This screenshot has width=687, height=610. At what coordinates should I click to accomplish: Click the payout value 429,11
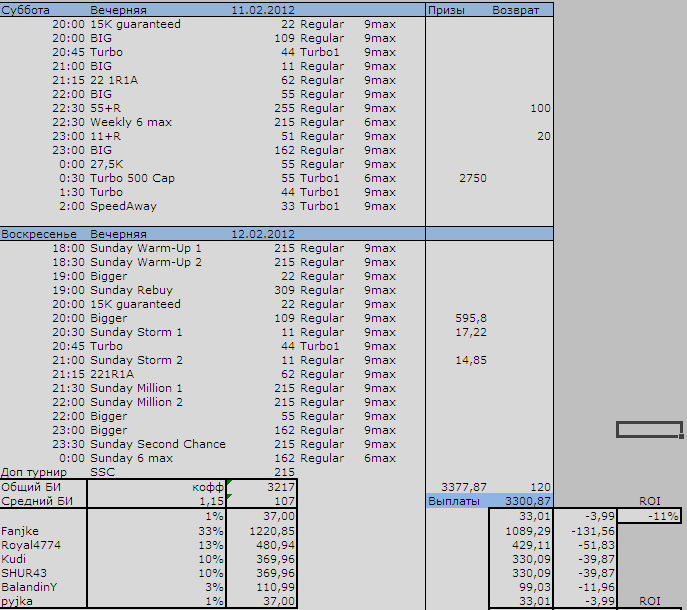click(531, 545)
